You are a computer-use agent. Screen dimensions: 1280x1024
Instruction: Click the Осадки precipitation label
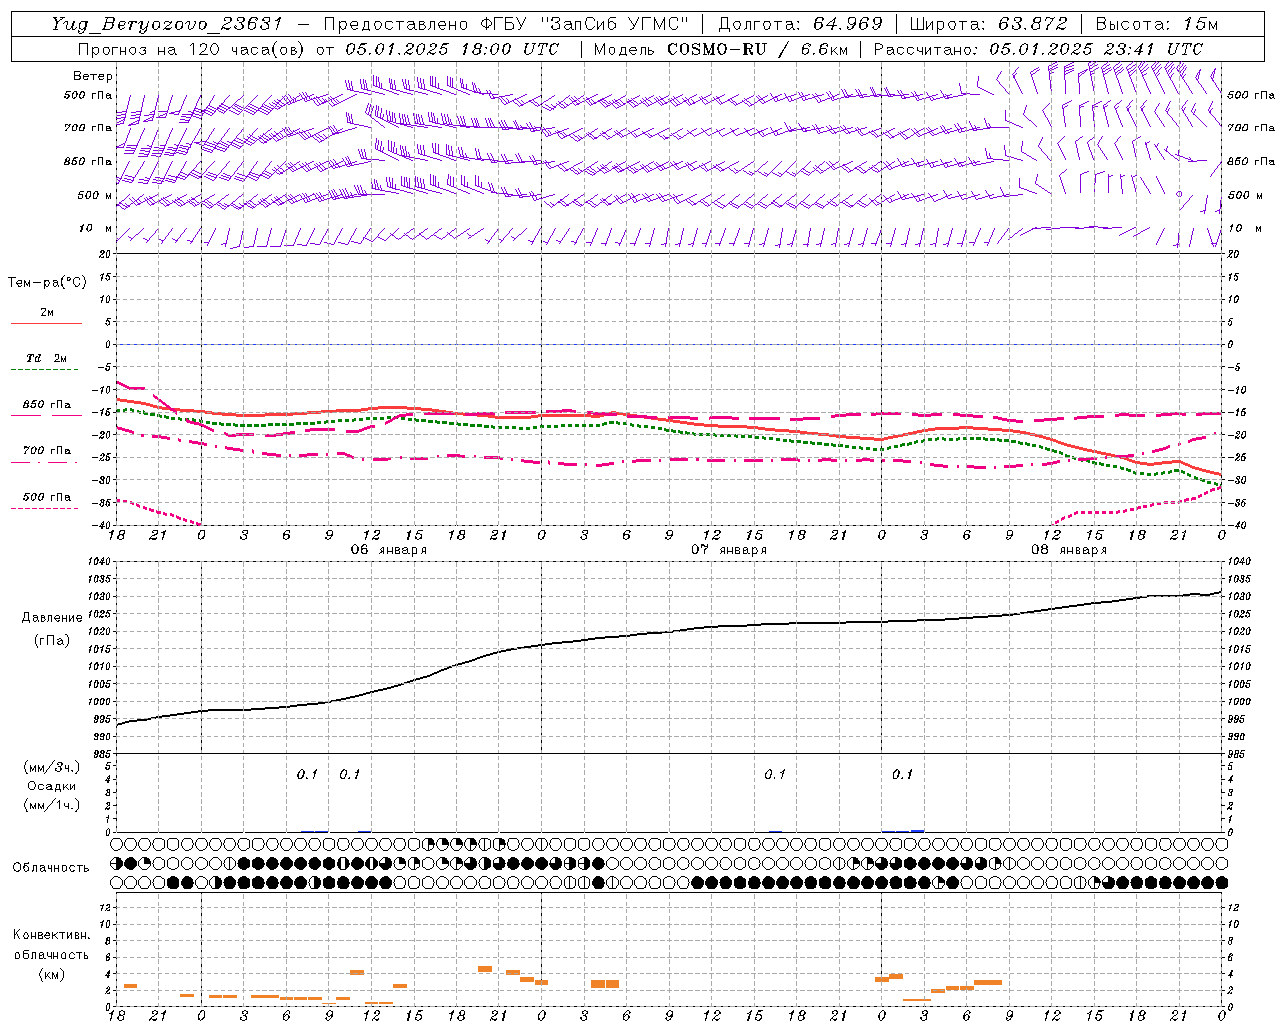(52, 786)
